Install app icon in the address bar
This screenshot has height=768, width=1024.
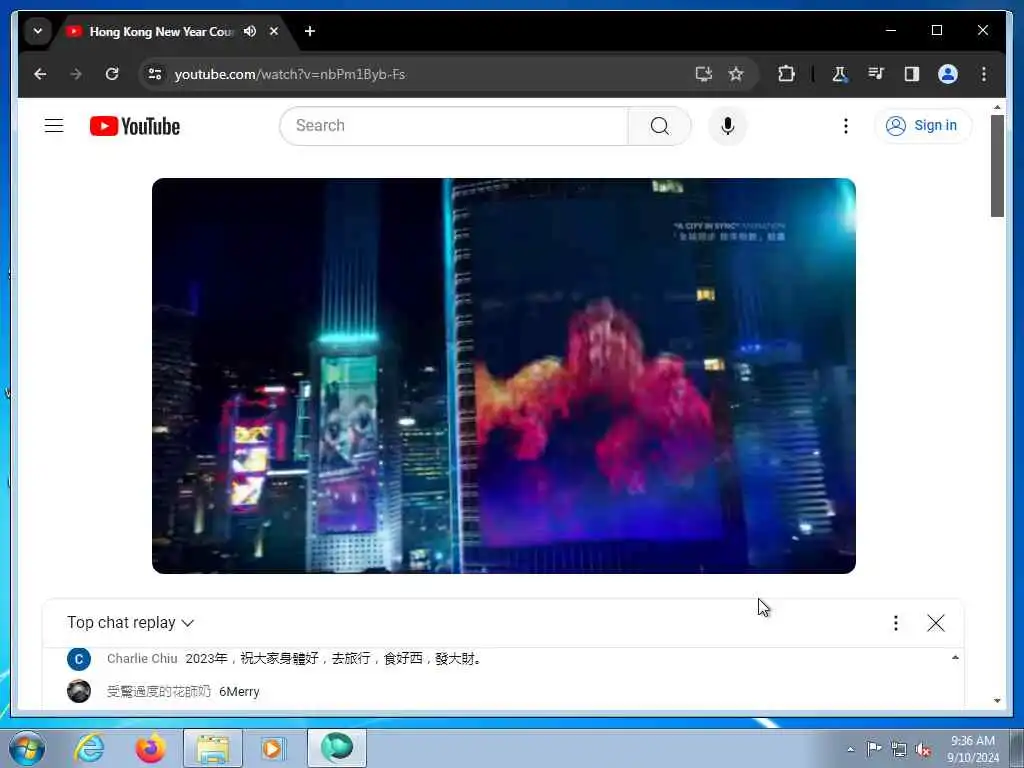click(703, 74)
